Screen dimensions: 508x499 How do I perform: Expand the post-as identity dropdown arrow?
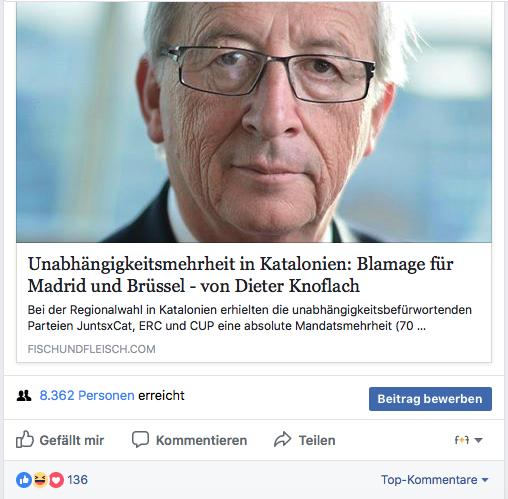(478, 440)
